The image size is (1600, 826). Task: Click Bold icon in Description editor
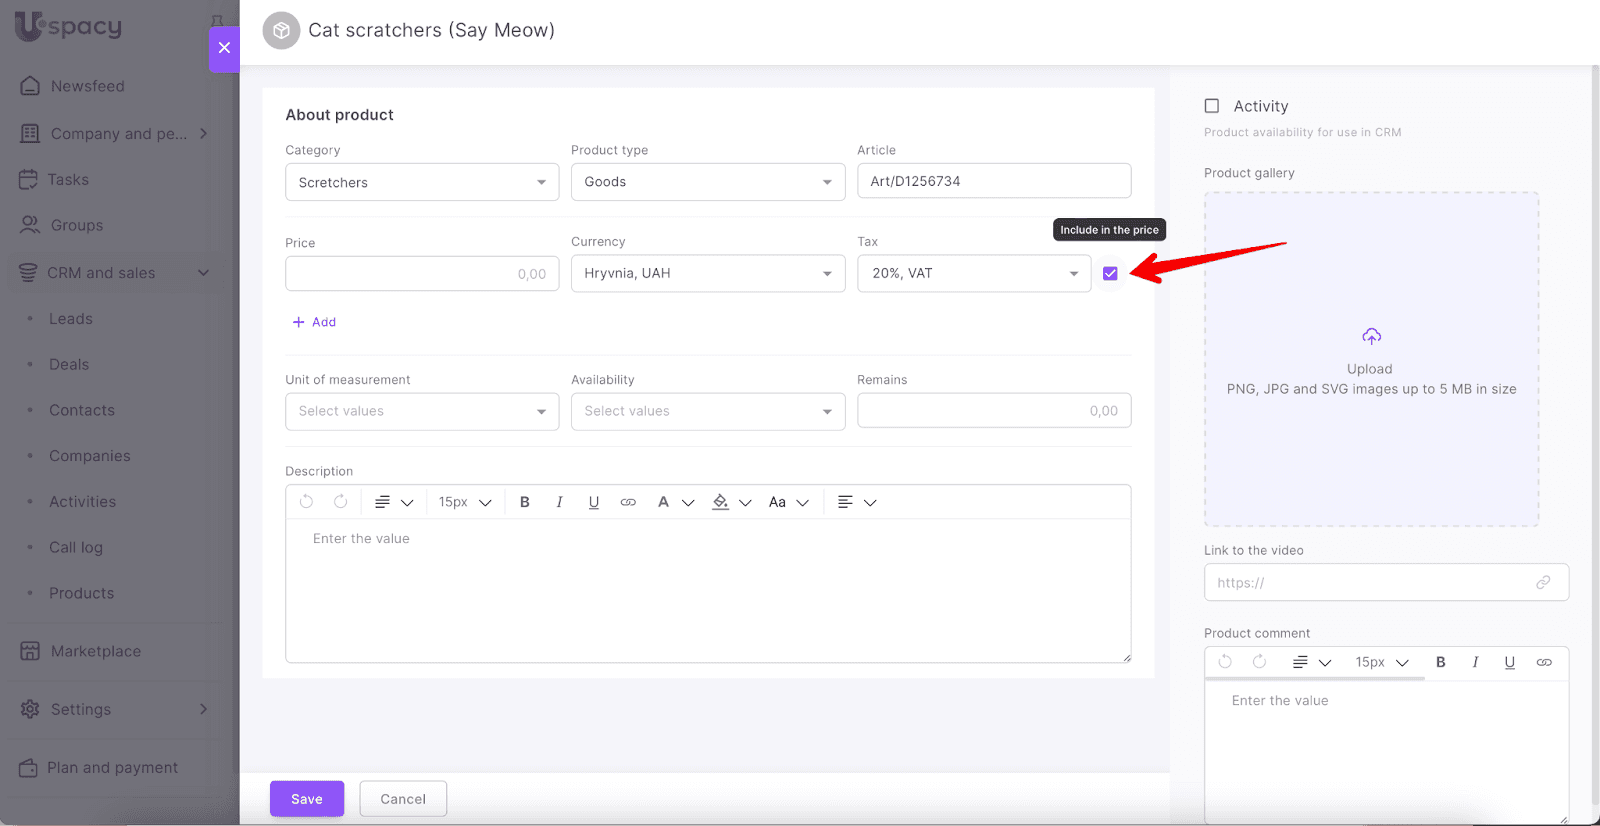(524, 502)
